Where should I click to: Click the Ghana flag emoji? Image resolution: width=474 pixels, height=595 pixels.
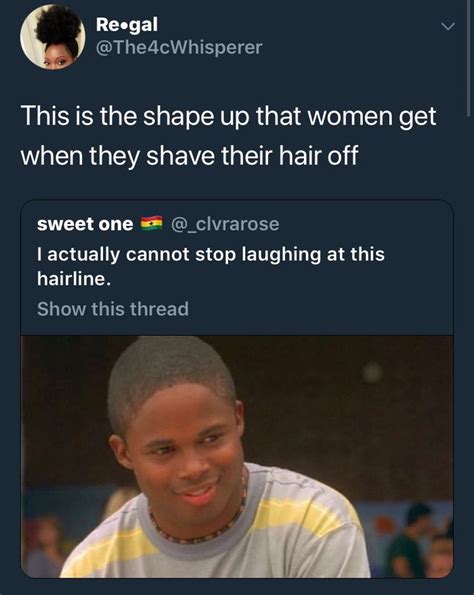click(x=151, y=224)
